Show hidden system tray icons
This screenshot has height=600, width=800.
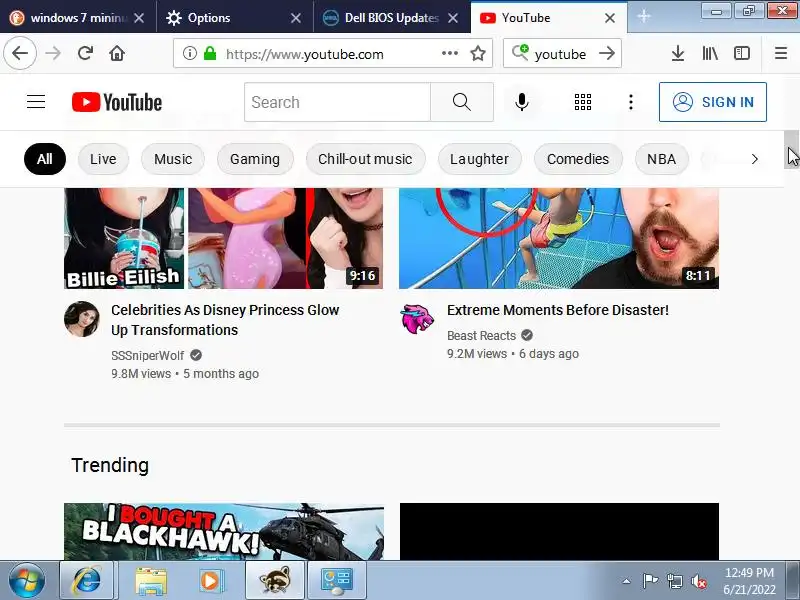(x=627, y=581)
